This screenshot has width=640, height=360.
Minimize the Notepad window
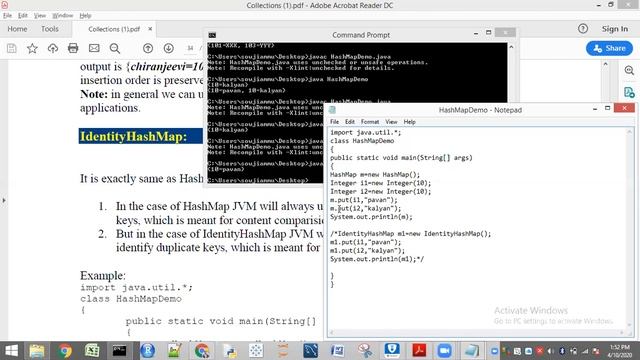(x=595, y=109)
